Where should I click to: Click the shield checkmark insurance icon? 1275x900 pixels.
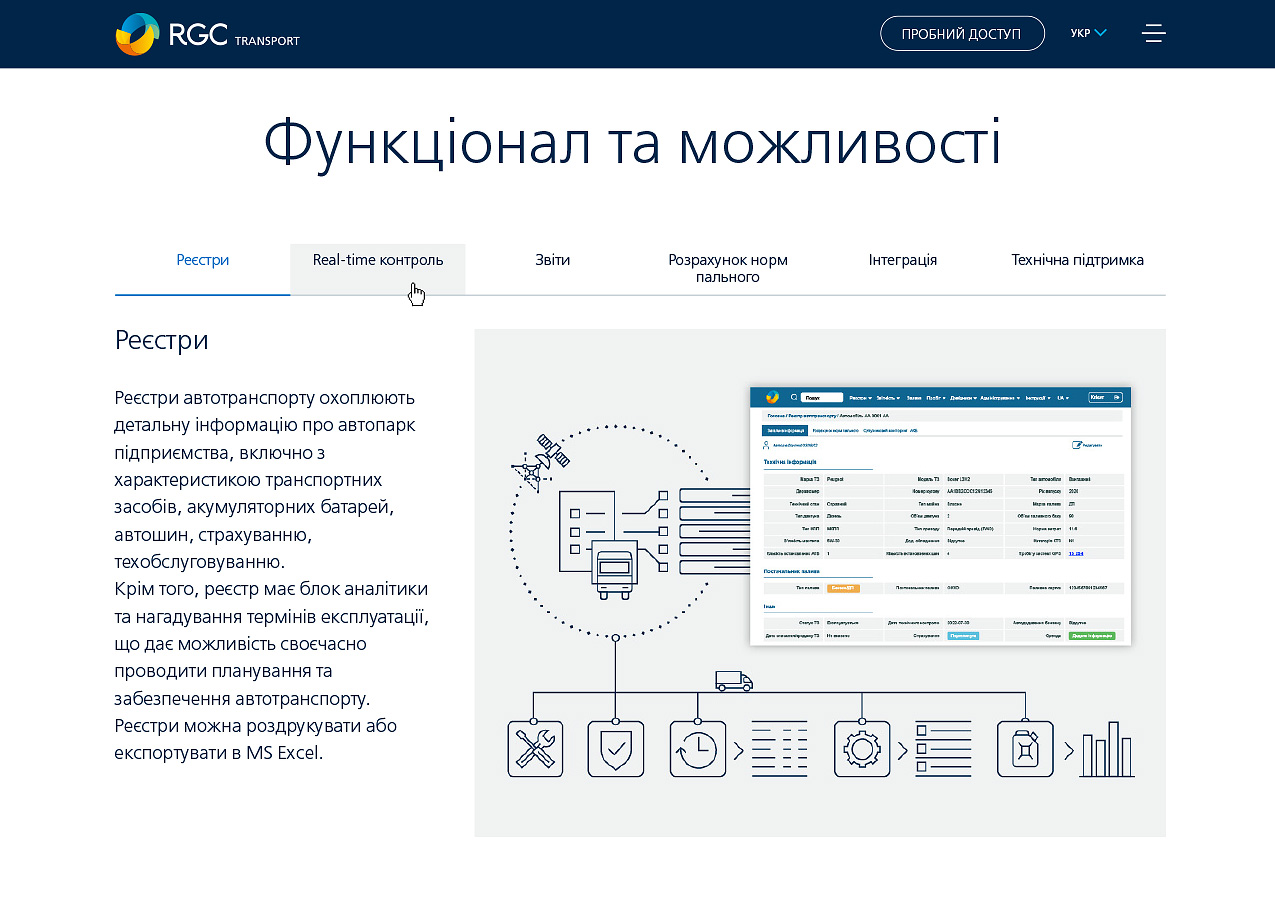pos(616,748)
